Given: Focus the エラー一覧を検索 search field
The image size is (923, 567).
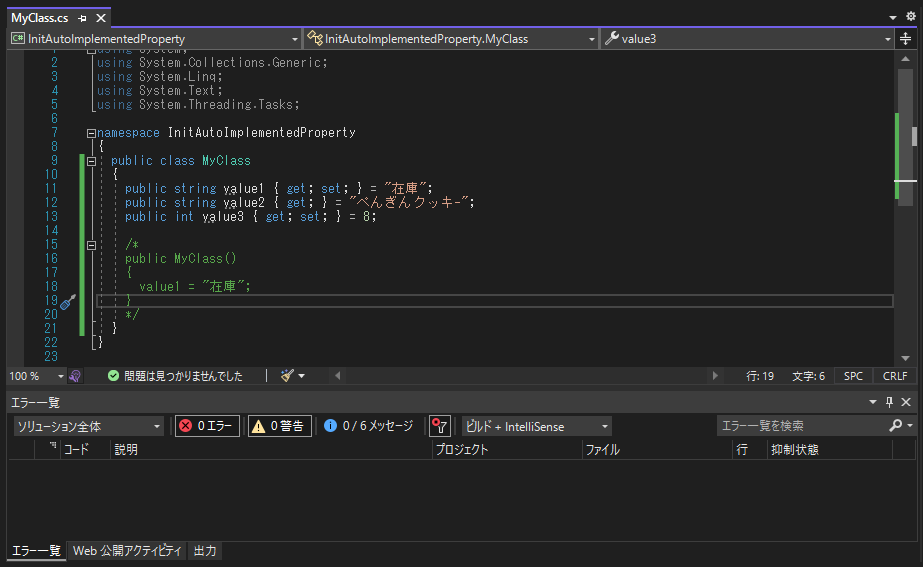Looking at the screenshot, I should pos(802,426).
